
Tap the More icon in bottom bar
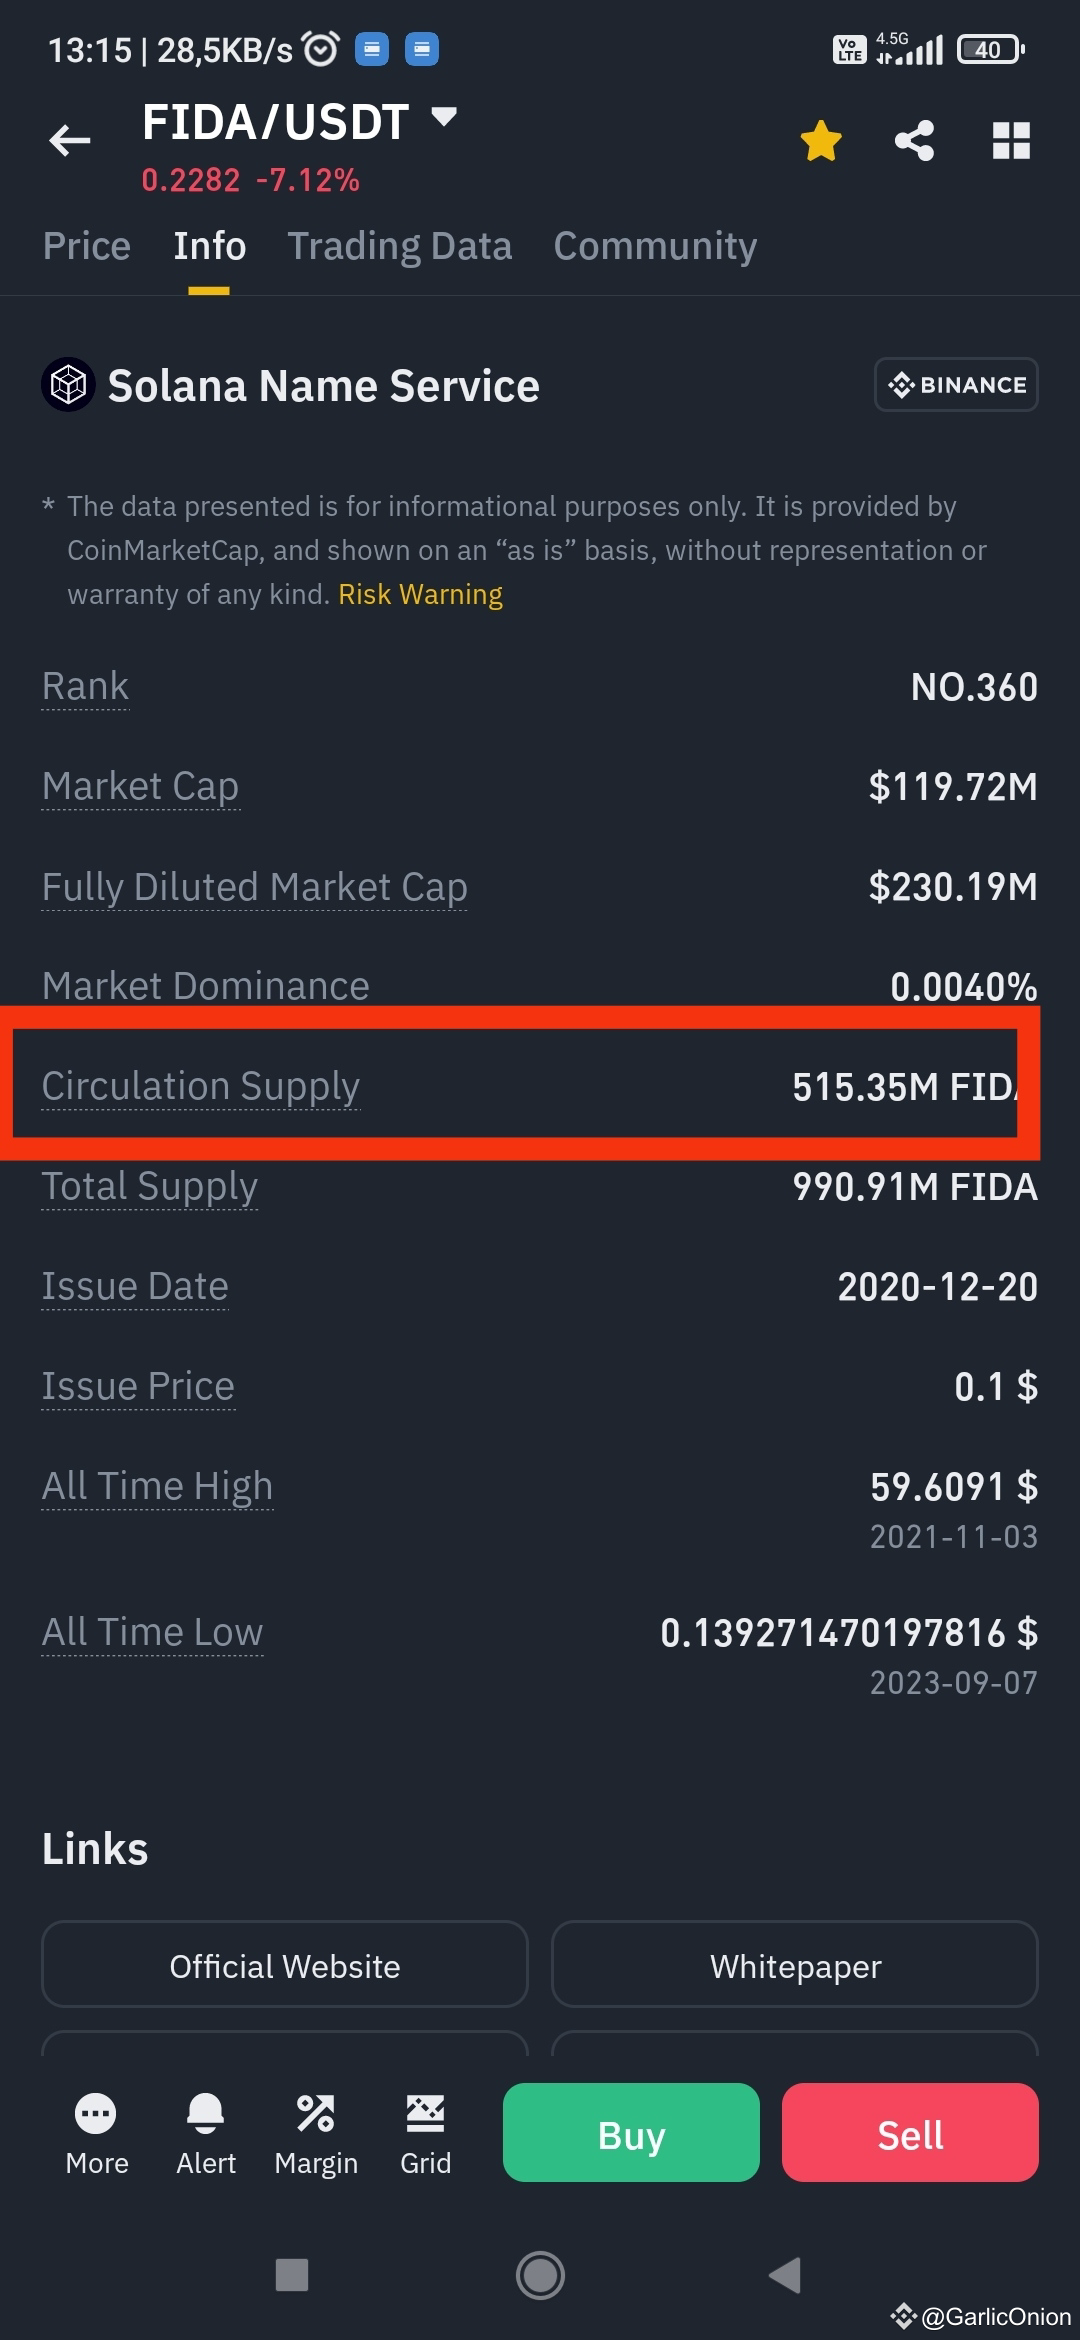click(x=96, y=2133)
